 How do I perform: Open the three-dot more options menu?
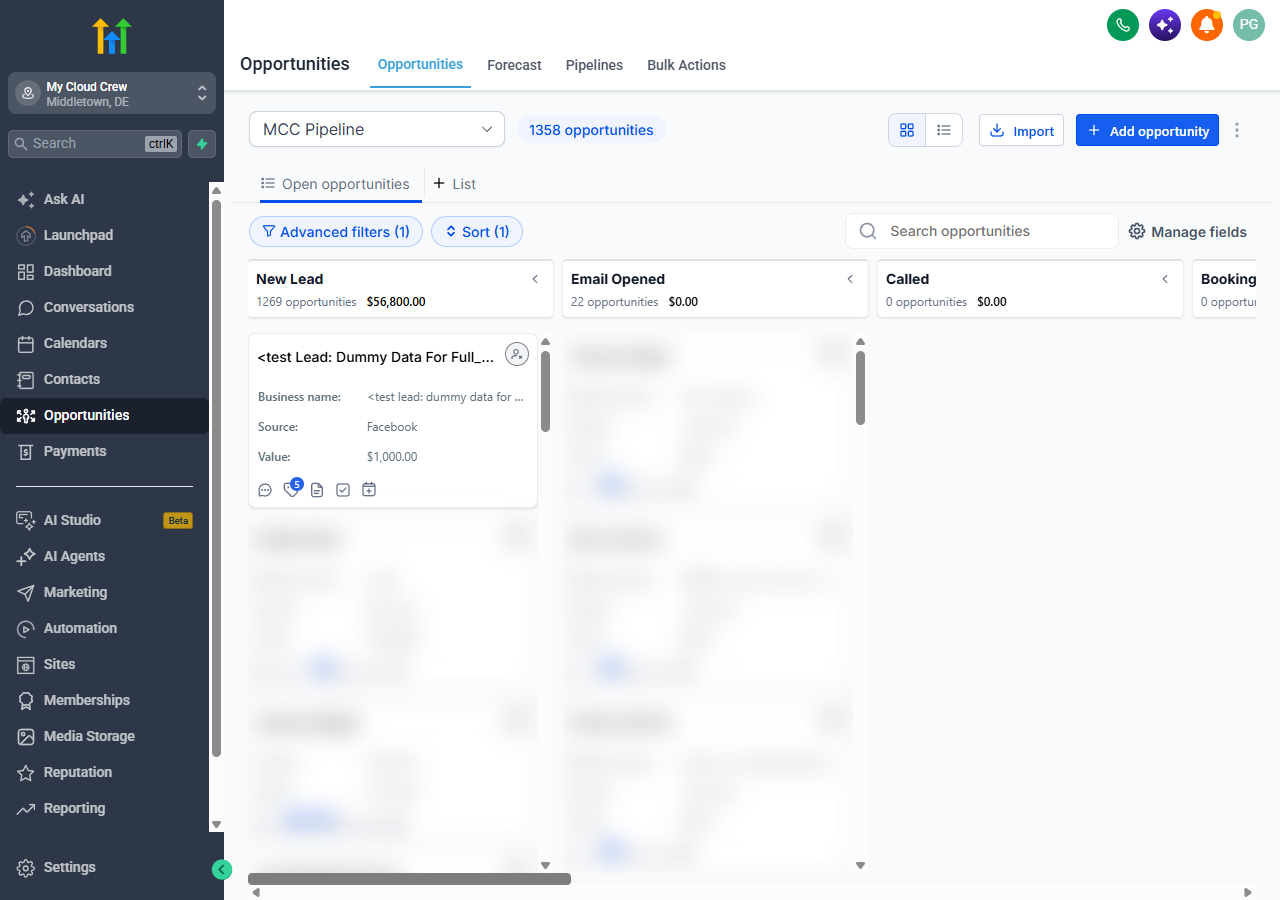(x=1237, y=130)
